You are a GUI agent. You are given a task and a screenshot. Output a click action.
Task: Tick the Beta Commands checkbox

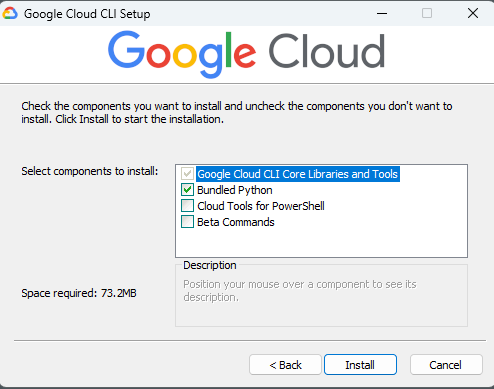tap(187, 222)
